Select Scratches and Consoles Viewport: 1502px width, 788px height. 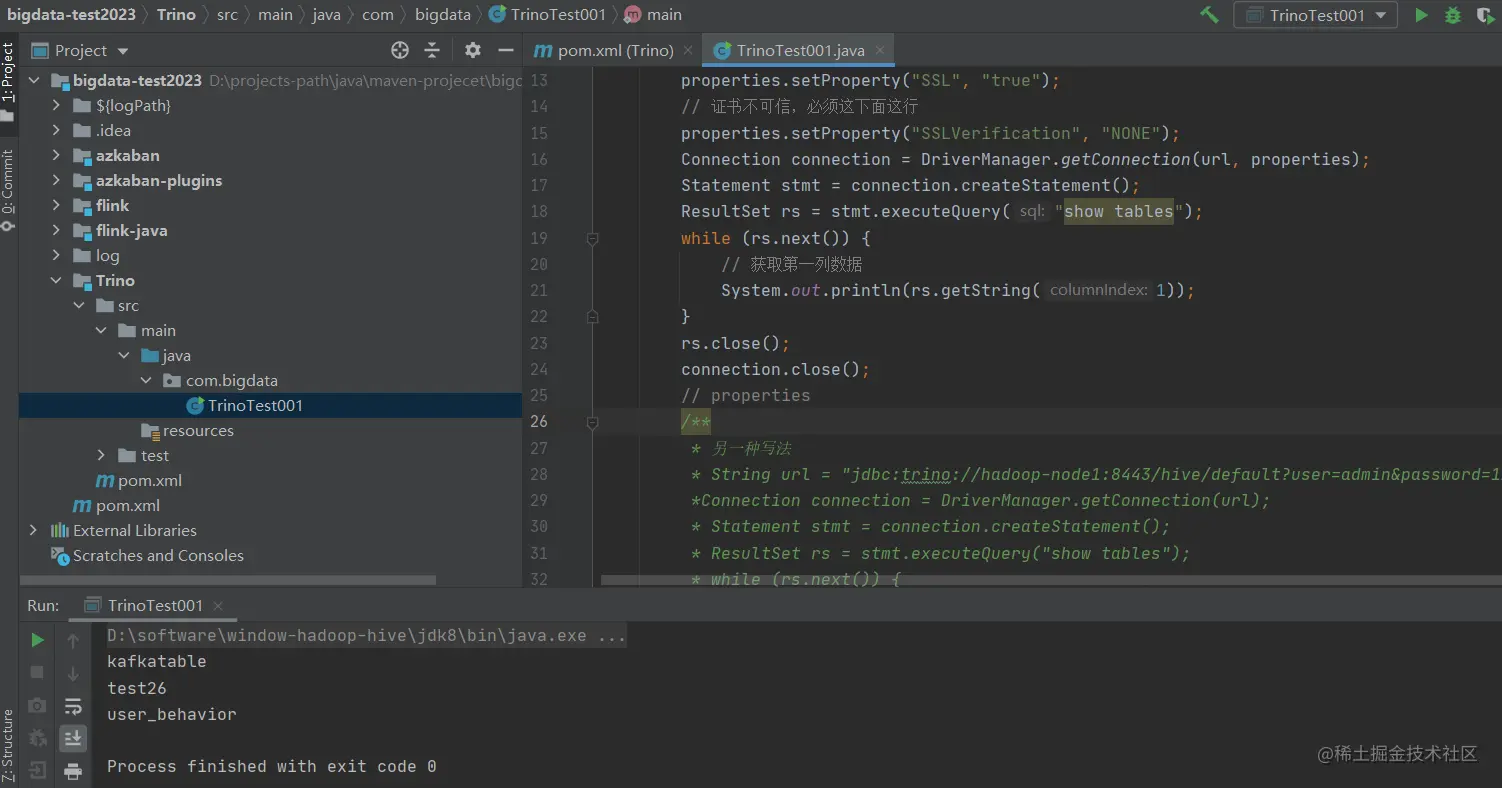(158, 555)
